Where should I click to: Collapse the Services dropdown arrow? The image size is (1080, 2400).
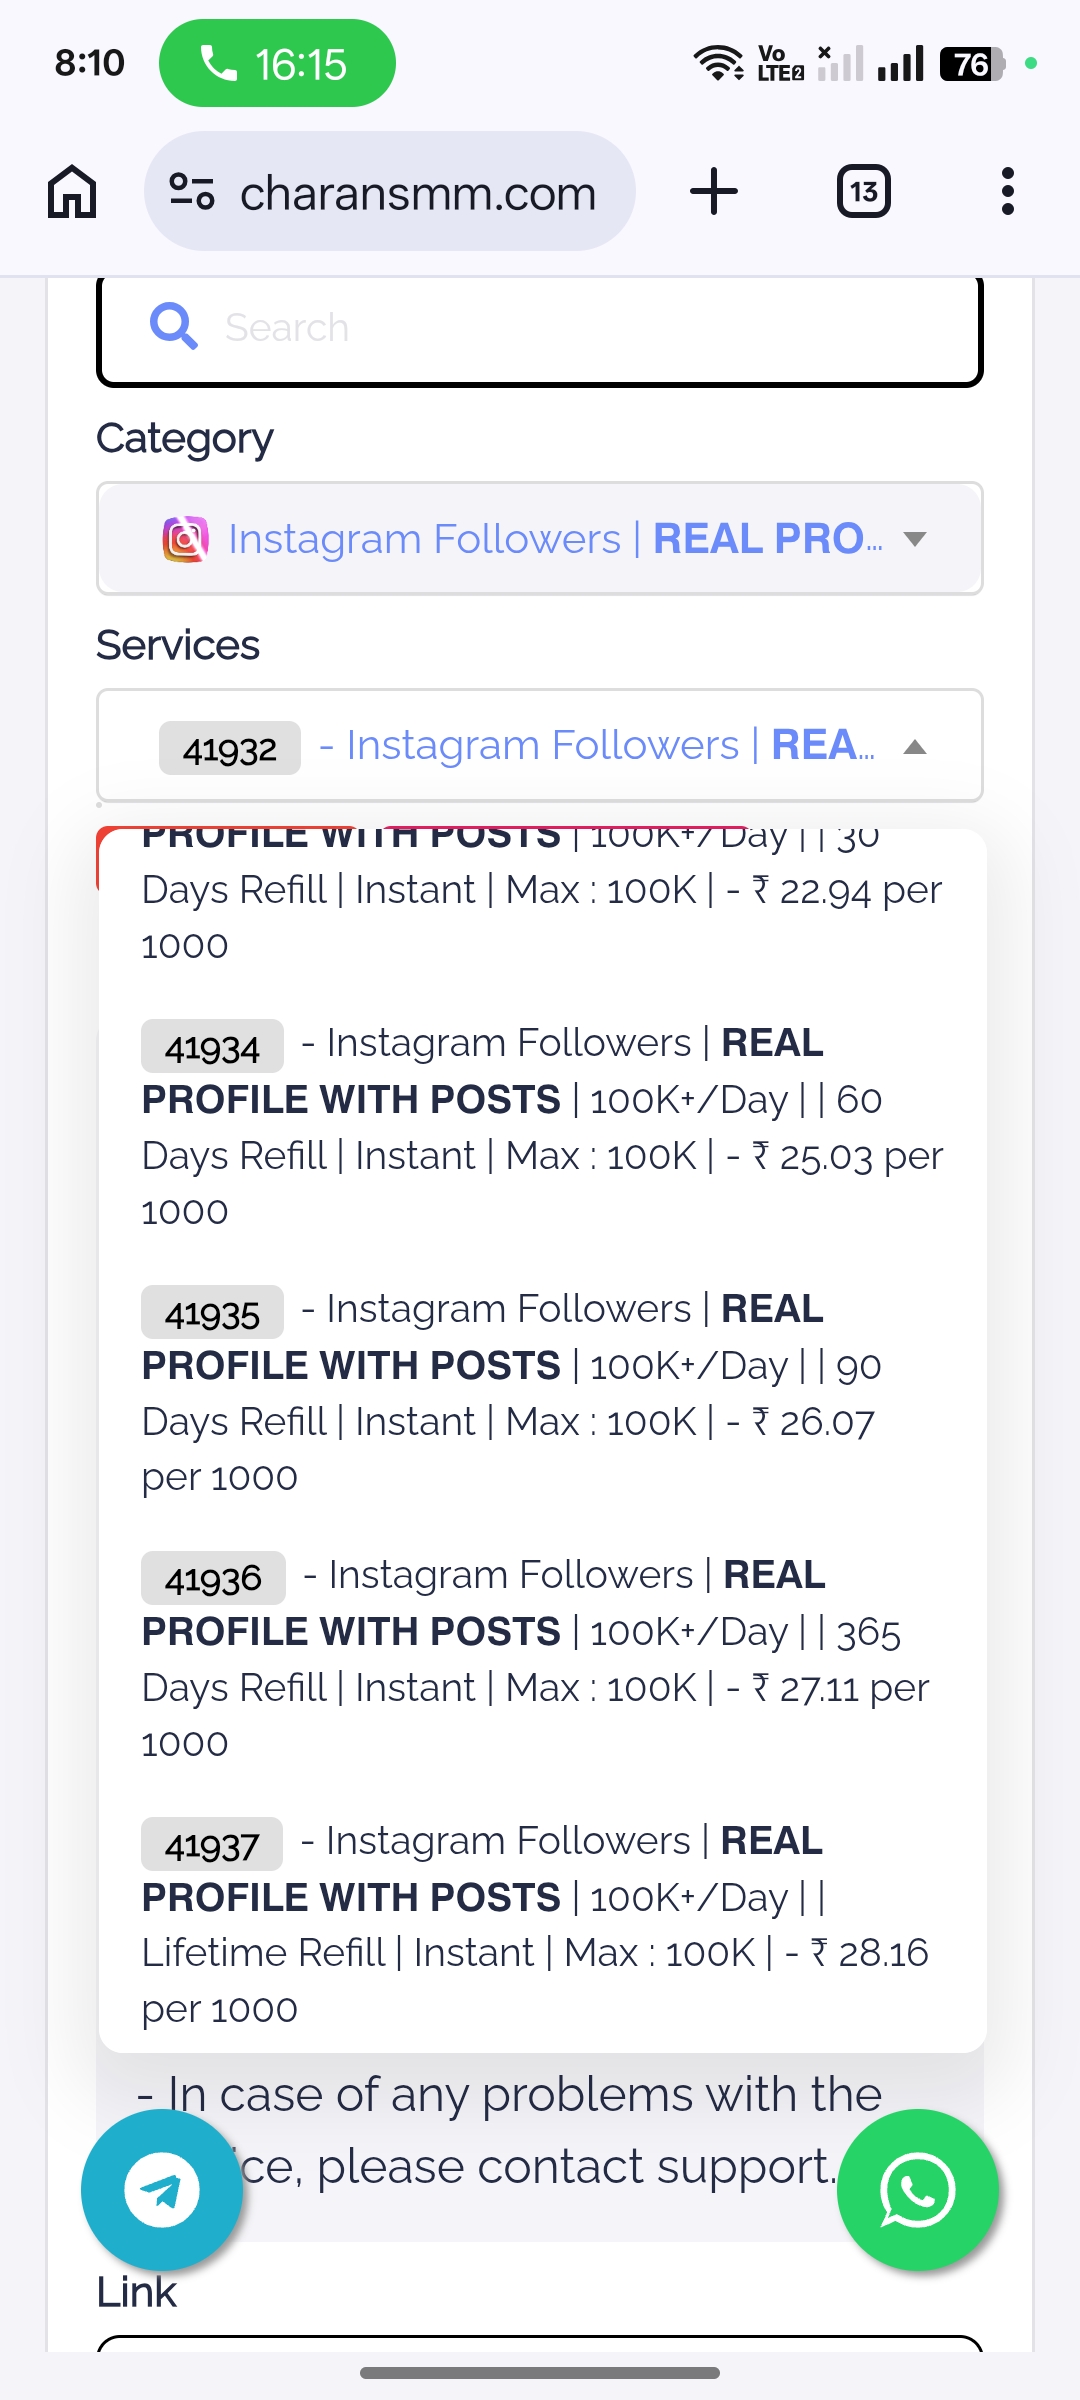click(914, 747)
